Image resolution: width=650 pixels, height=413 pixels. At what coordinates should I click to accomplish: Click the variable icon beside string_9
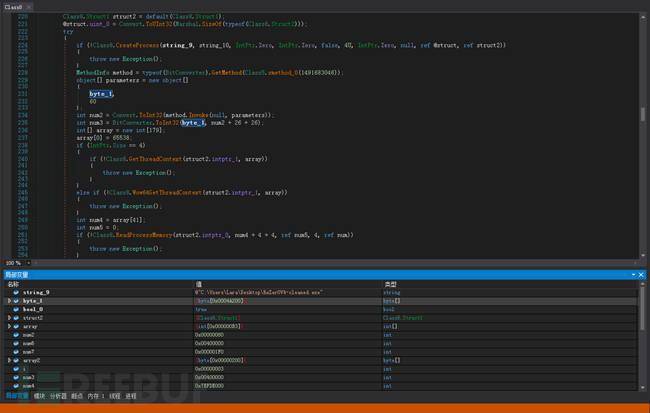click(x=17, y=292)
